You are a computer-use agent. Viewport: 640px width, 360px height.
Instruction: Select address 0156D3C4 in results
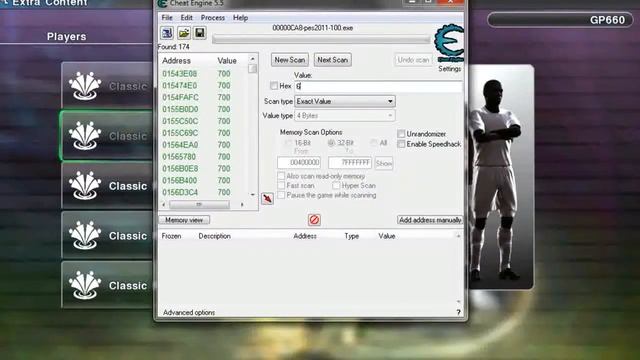[180, 192]
